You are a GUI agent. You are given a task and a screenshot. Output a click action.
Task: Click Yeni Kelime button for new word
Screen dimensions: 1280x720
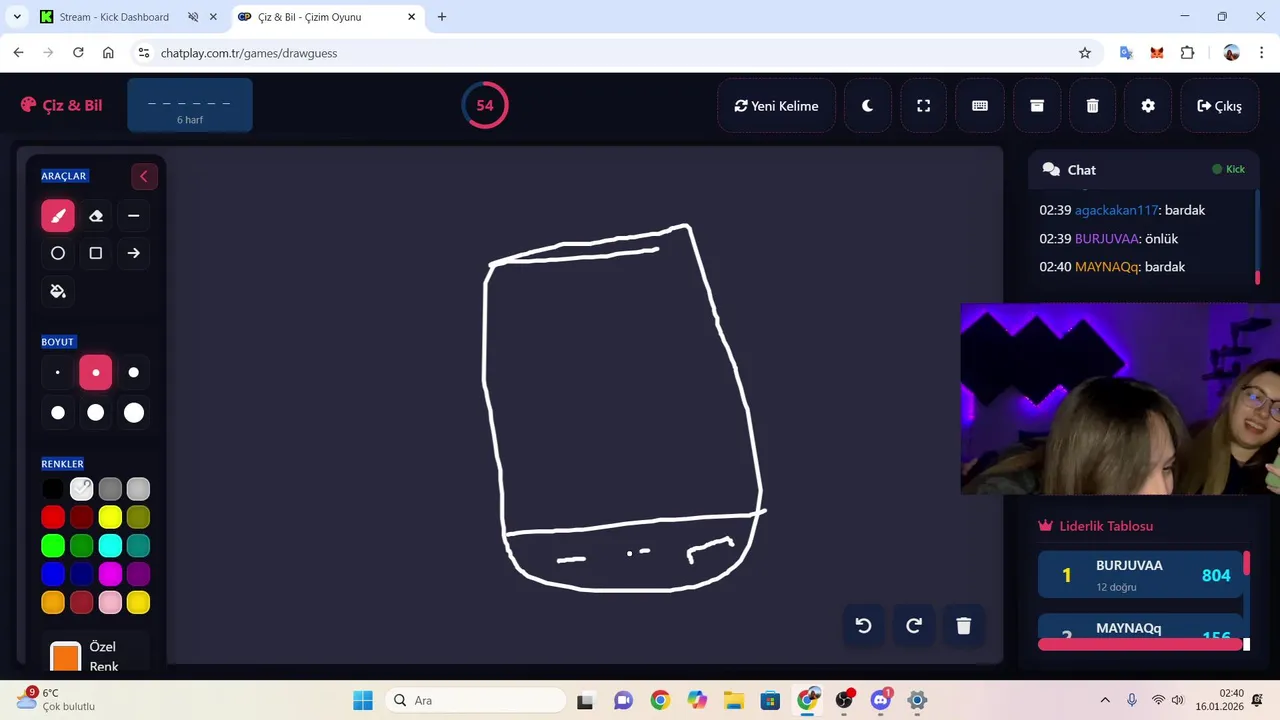(x=776, y=106)
